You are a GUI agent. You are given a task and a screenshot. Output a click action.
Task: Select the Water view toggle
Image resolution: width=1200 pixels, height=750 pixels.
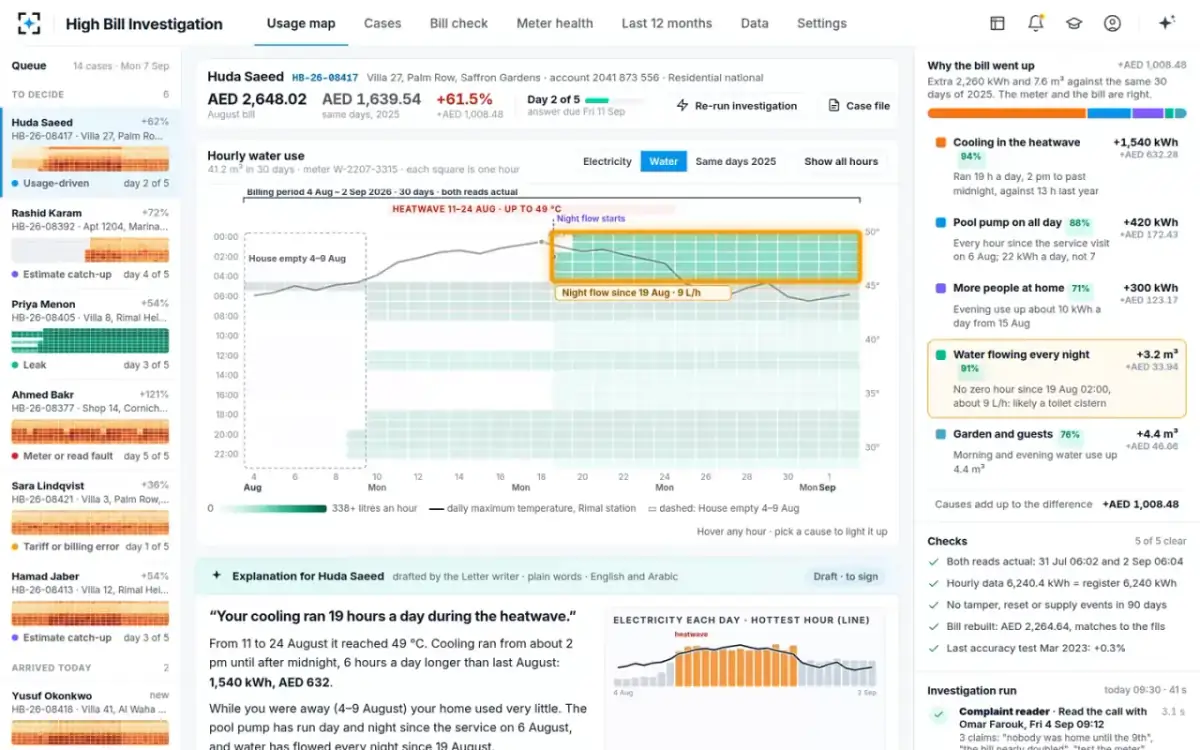coord(663,161)
